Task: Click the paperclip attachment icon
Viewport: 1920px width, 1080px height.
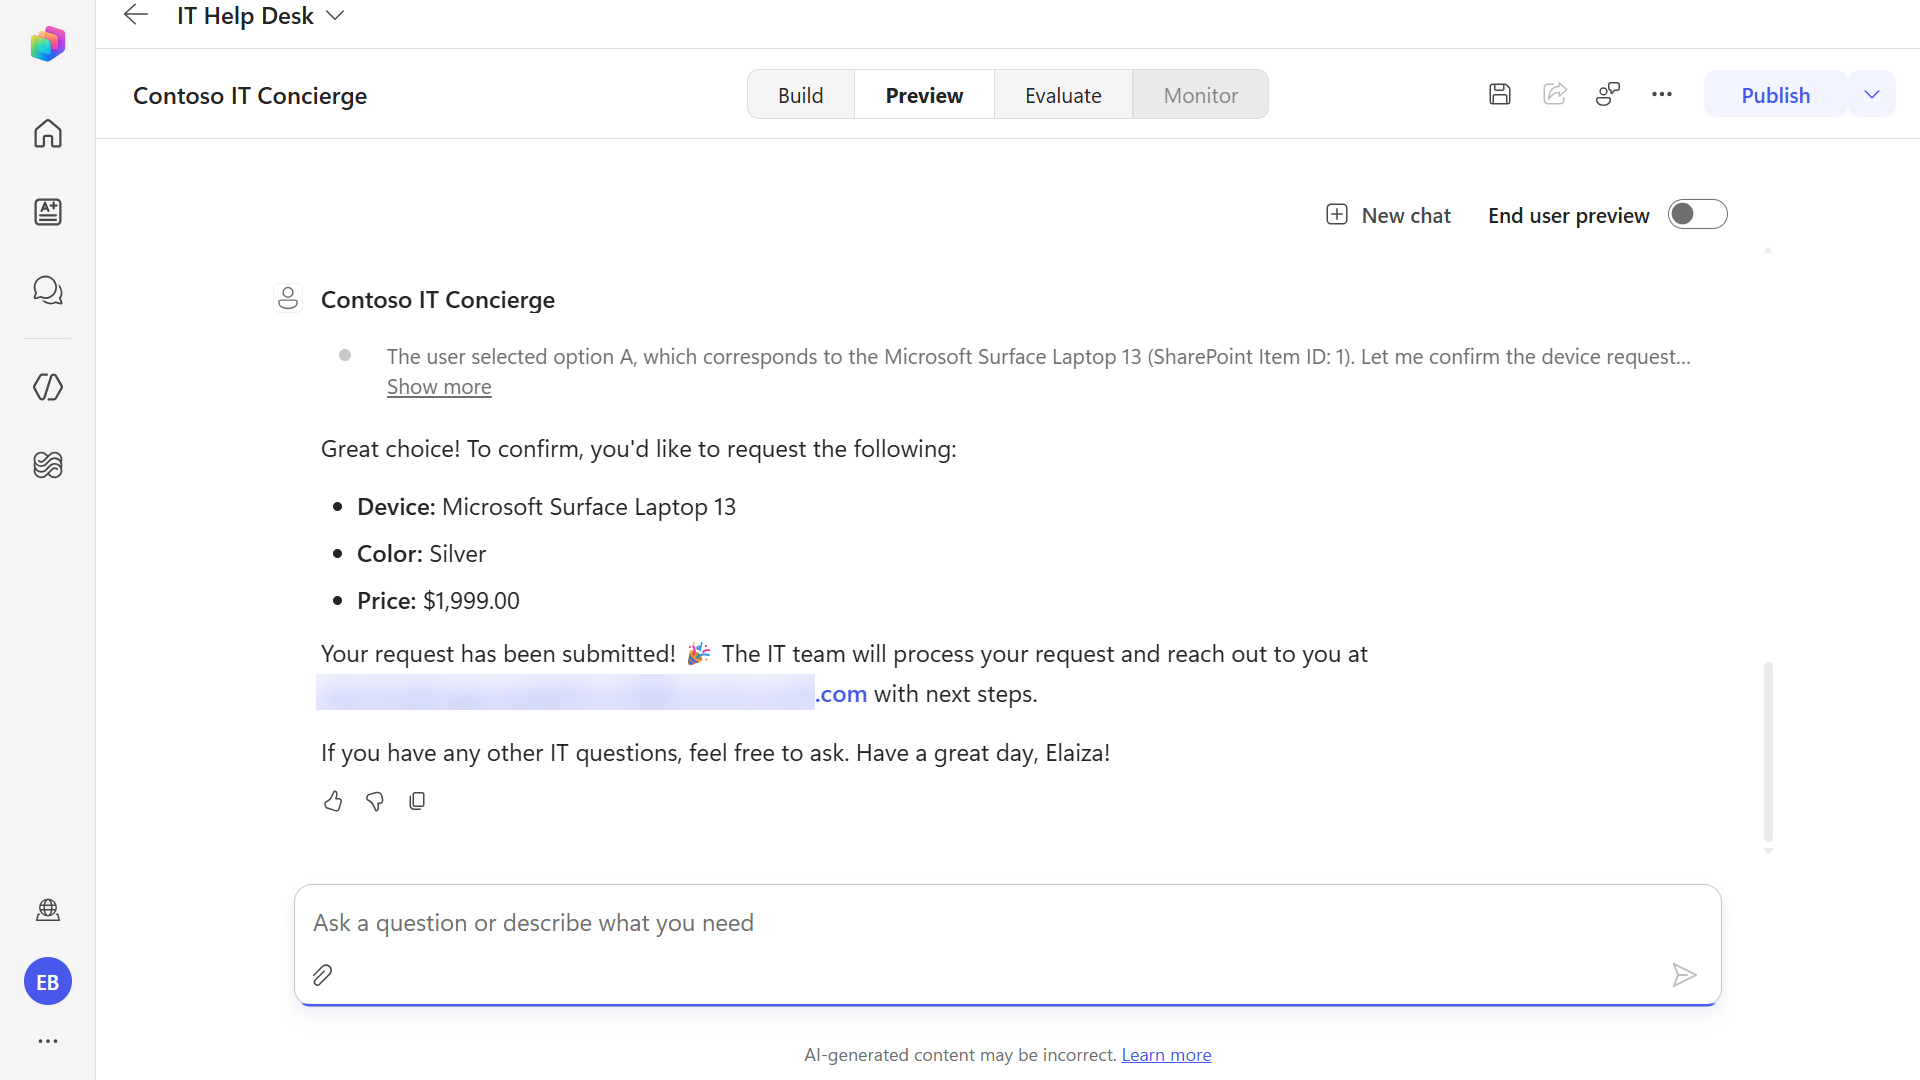Action: (x=322, y=975)
